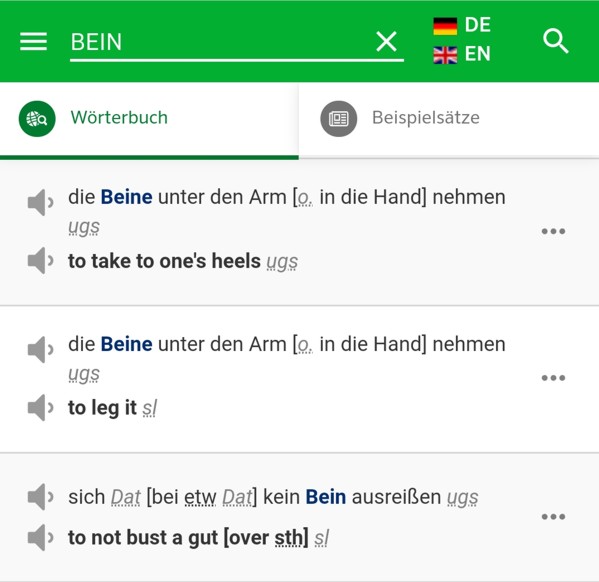Play audio for 'to take to one's heels'
This screenshot has width=599, height=582.
40,260
